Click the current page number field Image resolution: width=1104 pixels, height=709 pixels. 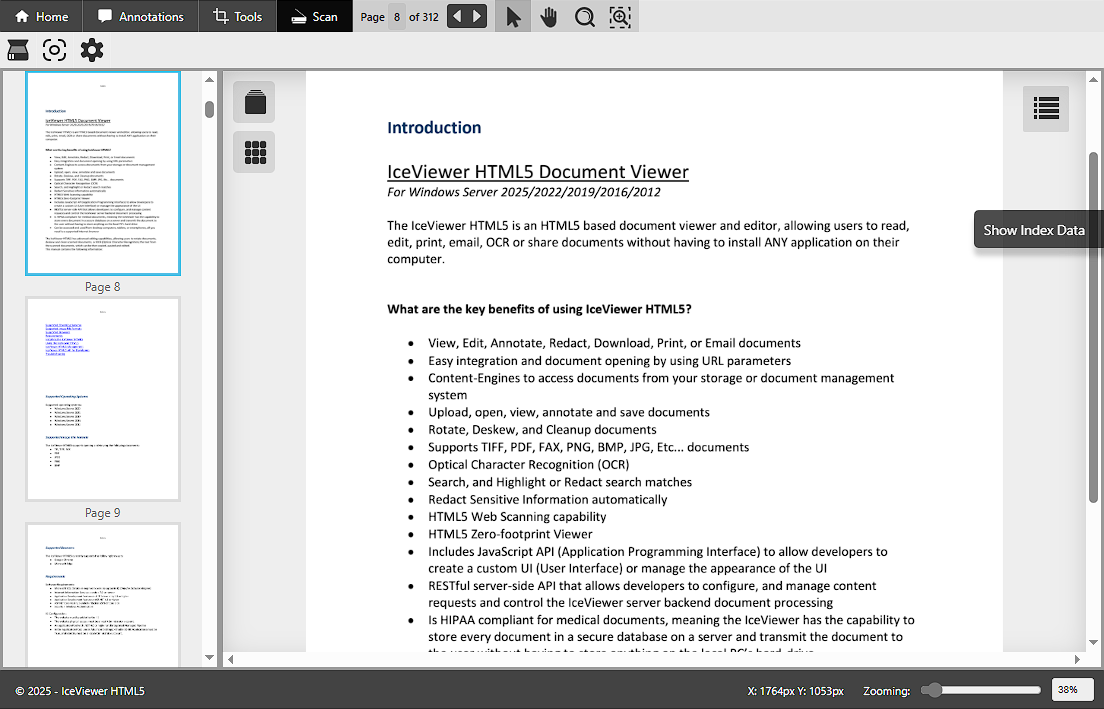point(397,17)
